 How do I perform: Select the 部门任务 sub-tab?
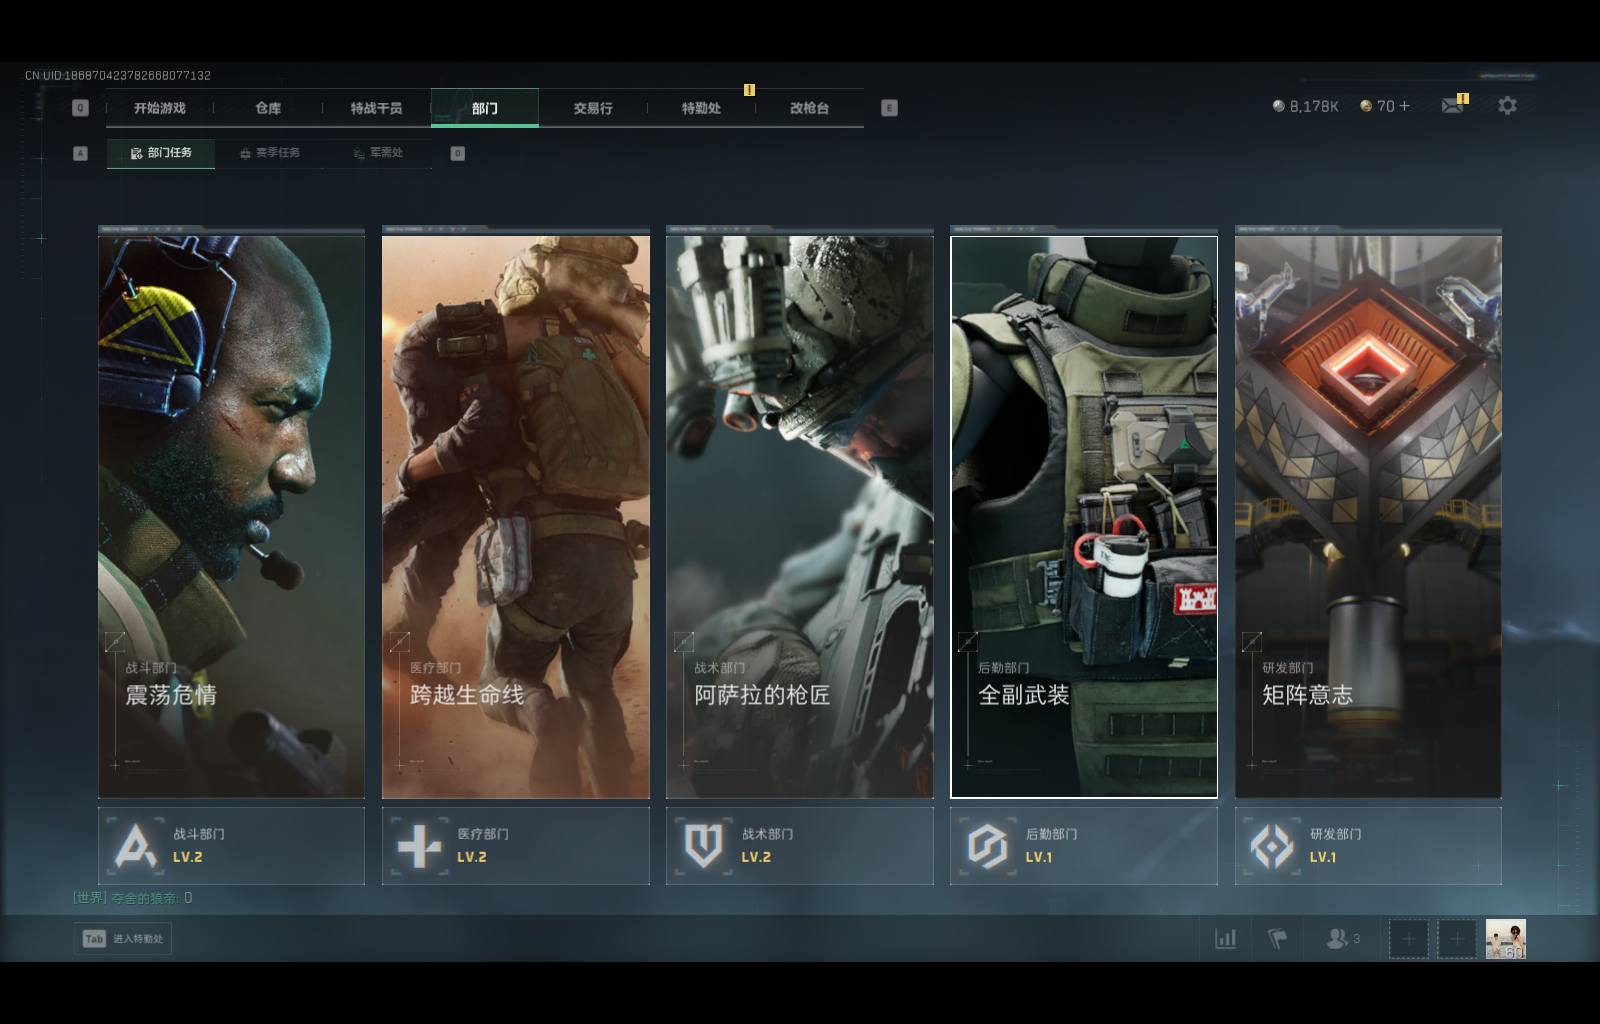(161, 153)
